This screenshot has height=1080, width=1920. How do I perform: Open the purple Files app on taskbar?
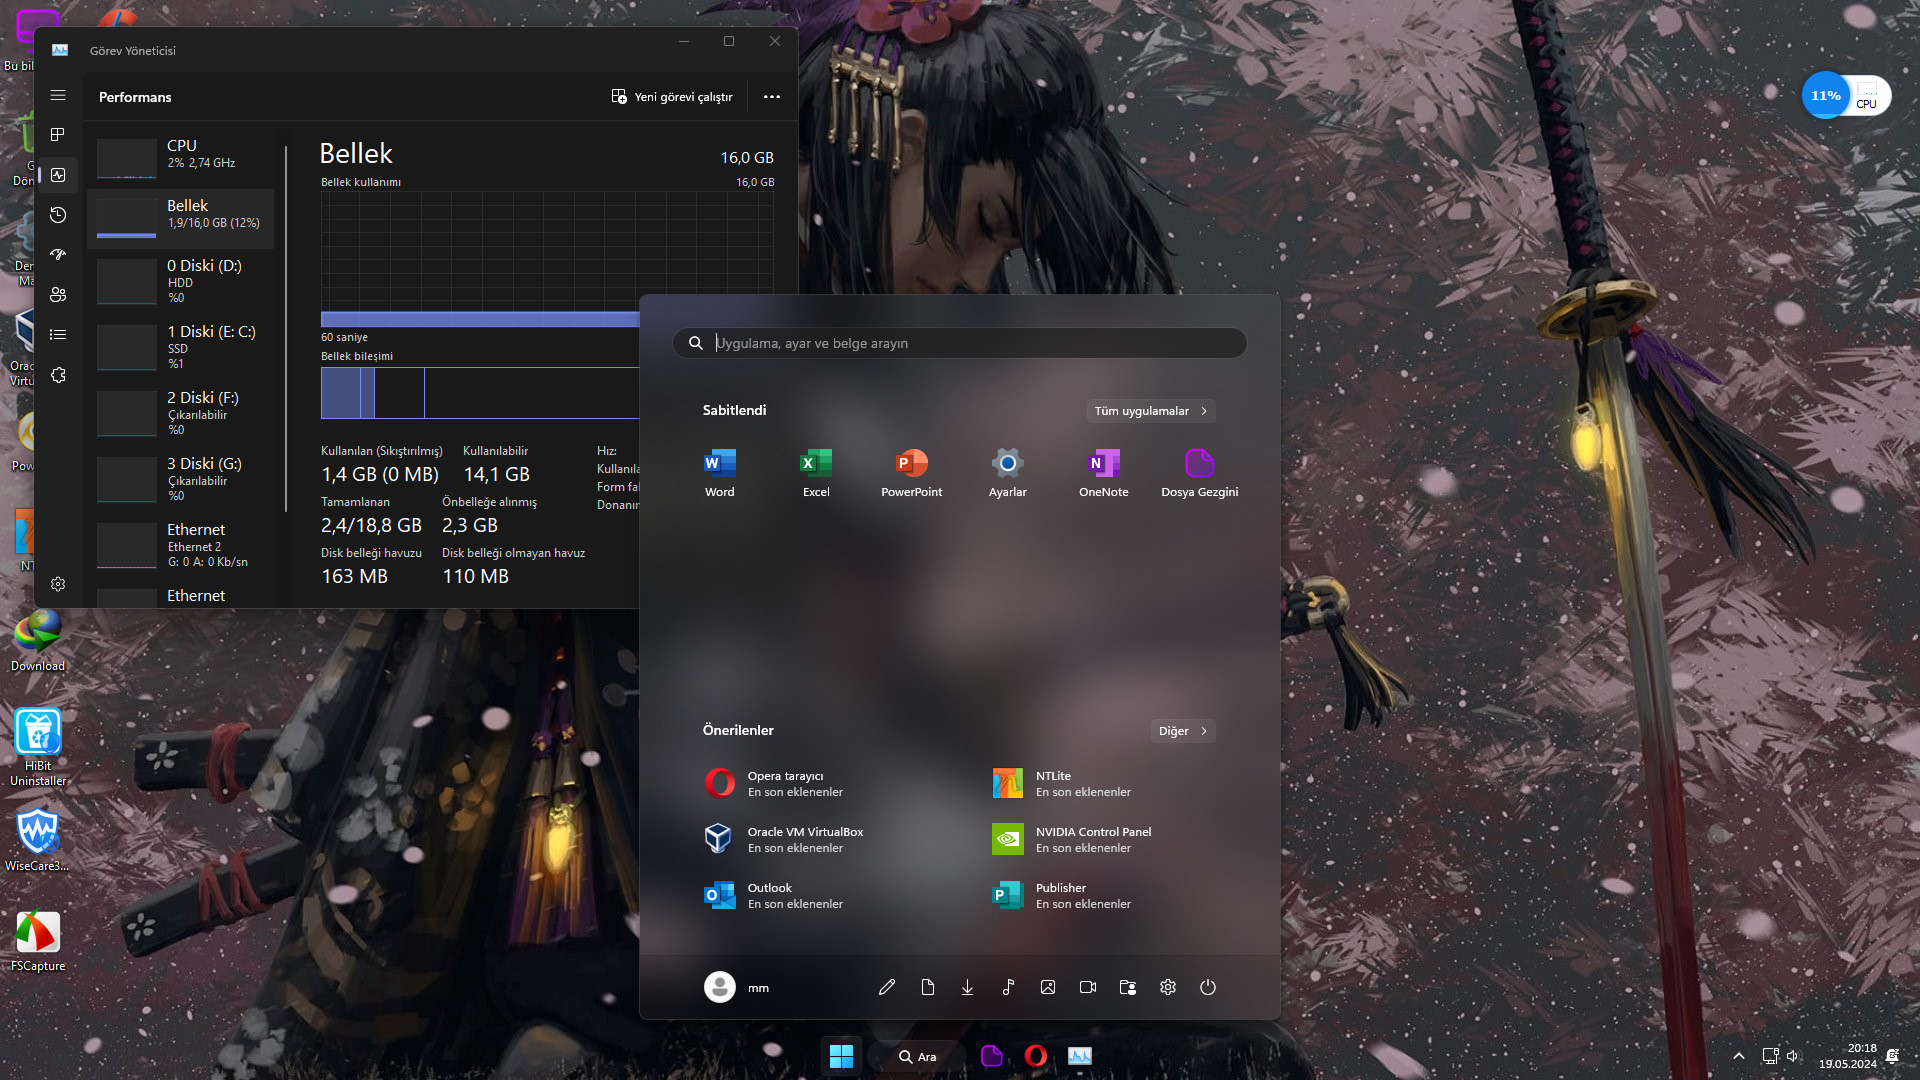point(992,1056)
